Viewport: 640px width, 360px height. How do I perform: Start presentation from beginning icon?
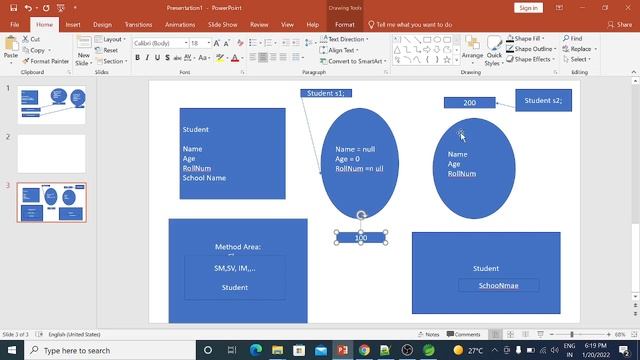[61, 8]
